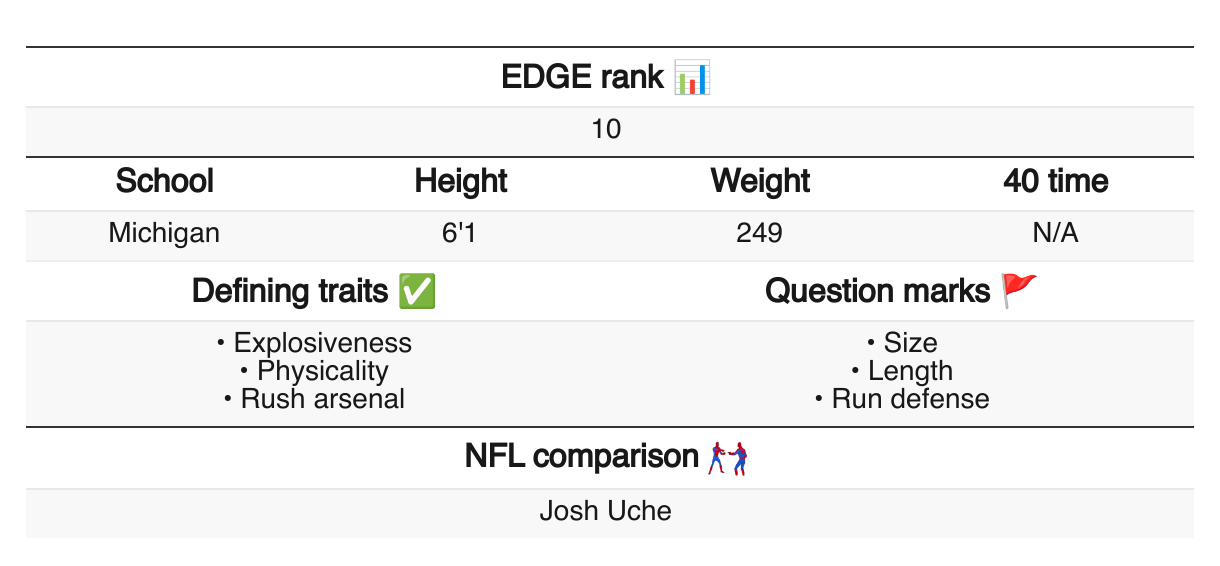Click the bar chart emoji beside EDGE rank
Screen dimensions: 1220x566
[692, 77]
